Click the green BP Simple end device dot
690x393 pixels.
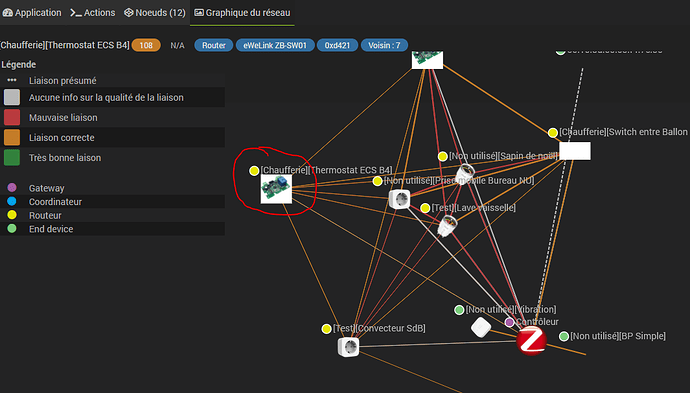564,336
